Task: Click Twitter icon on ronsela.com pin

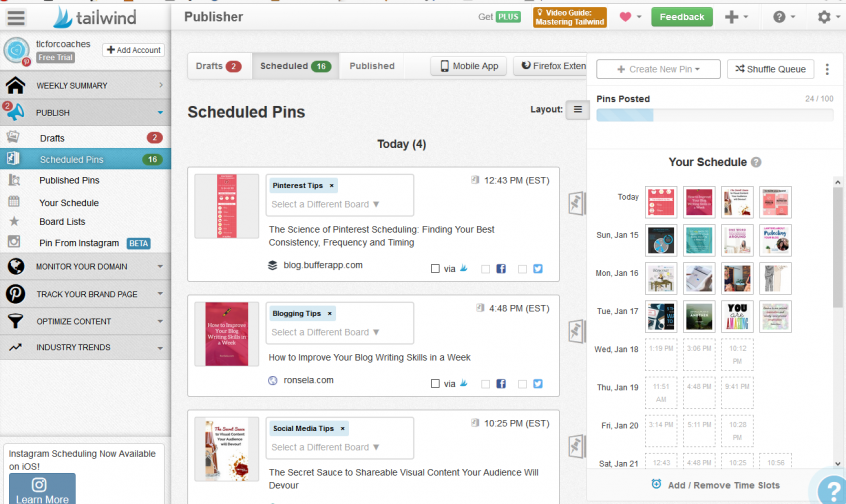Action: [538, 384]
